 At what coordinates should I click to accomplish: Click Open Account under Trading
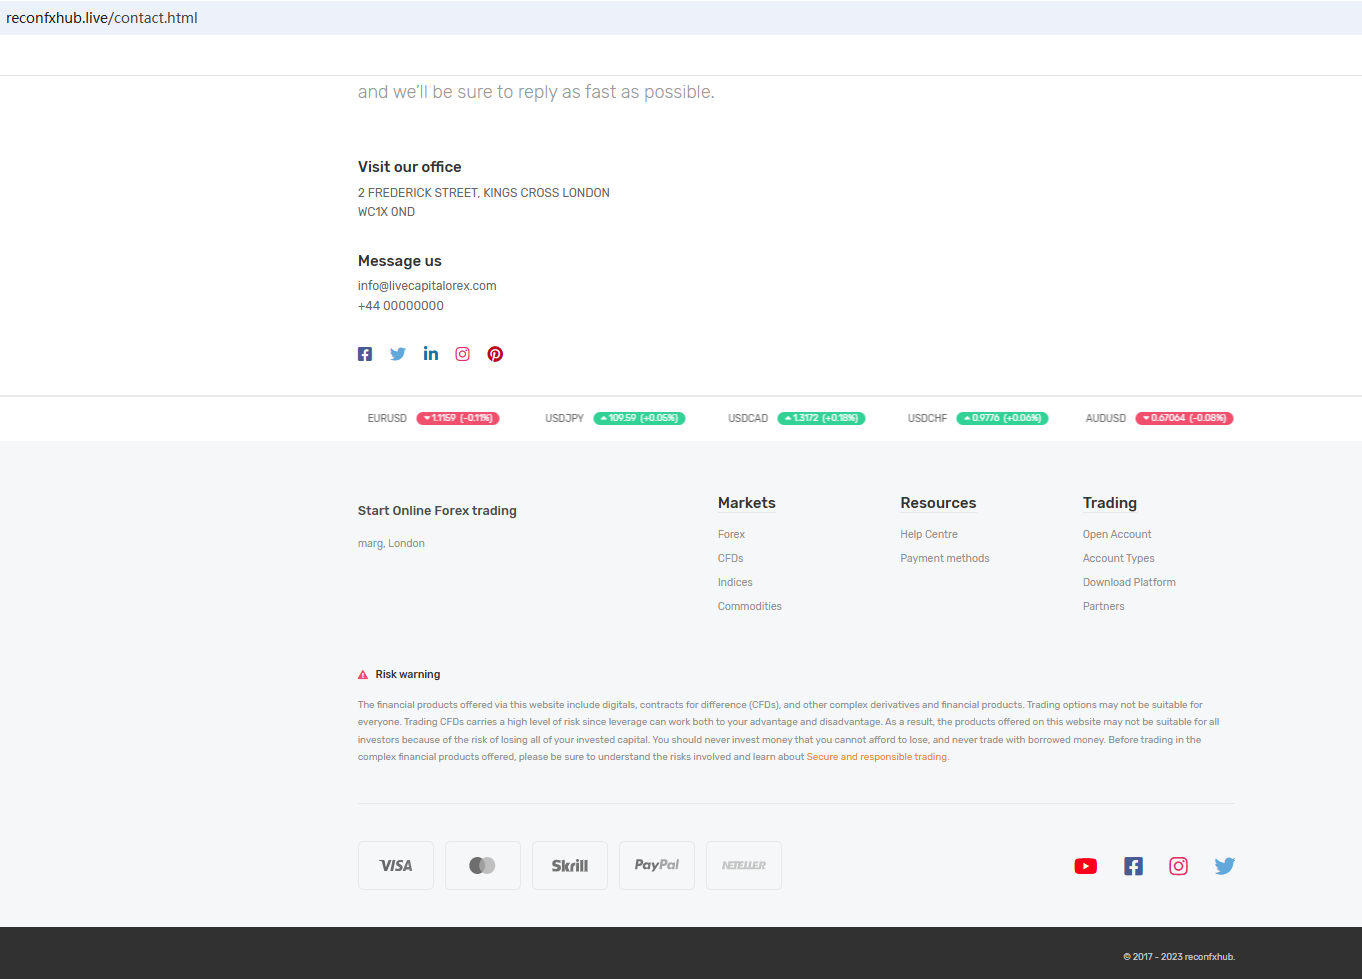(1116, 535)
